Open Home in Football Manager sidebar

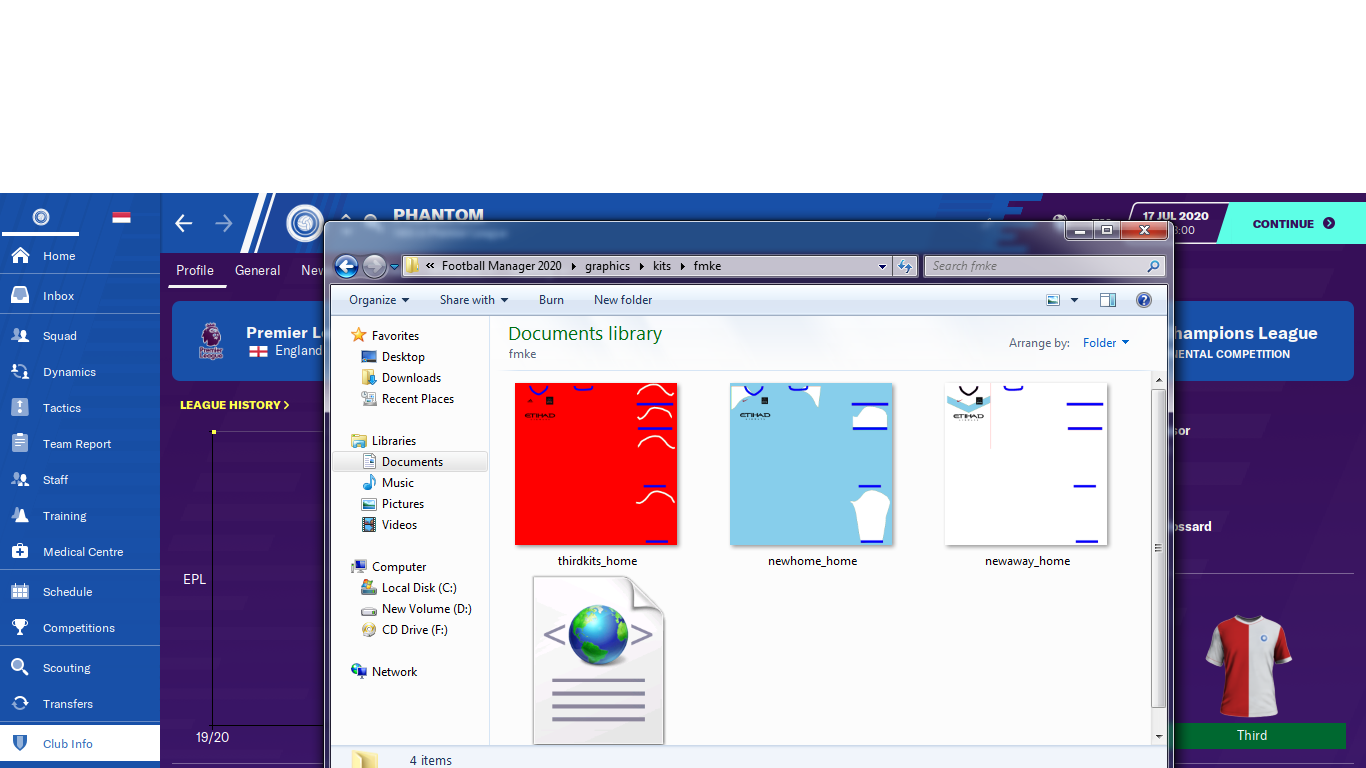(x=80, y=256)
